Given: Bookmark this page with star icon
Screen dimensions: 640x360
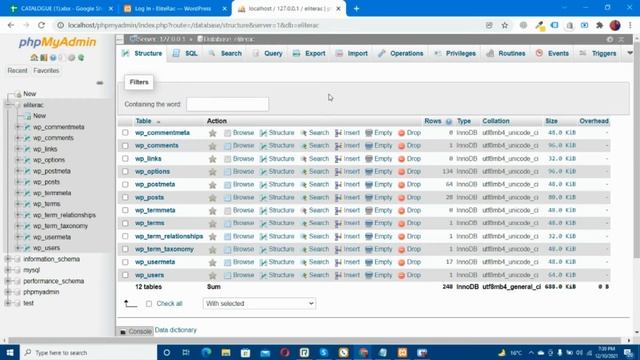Looking at the screenshot, I should (x=504, y=25).
